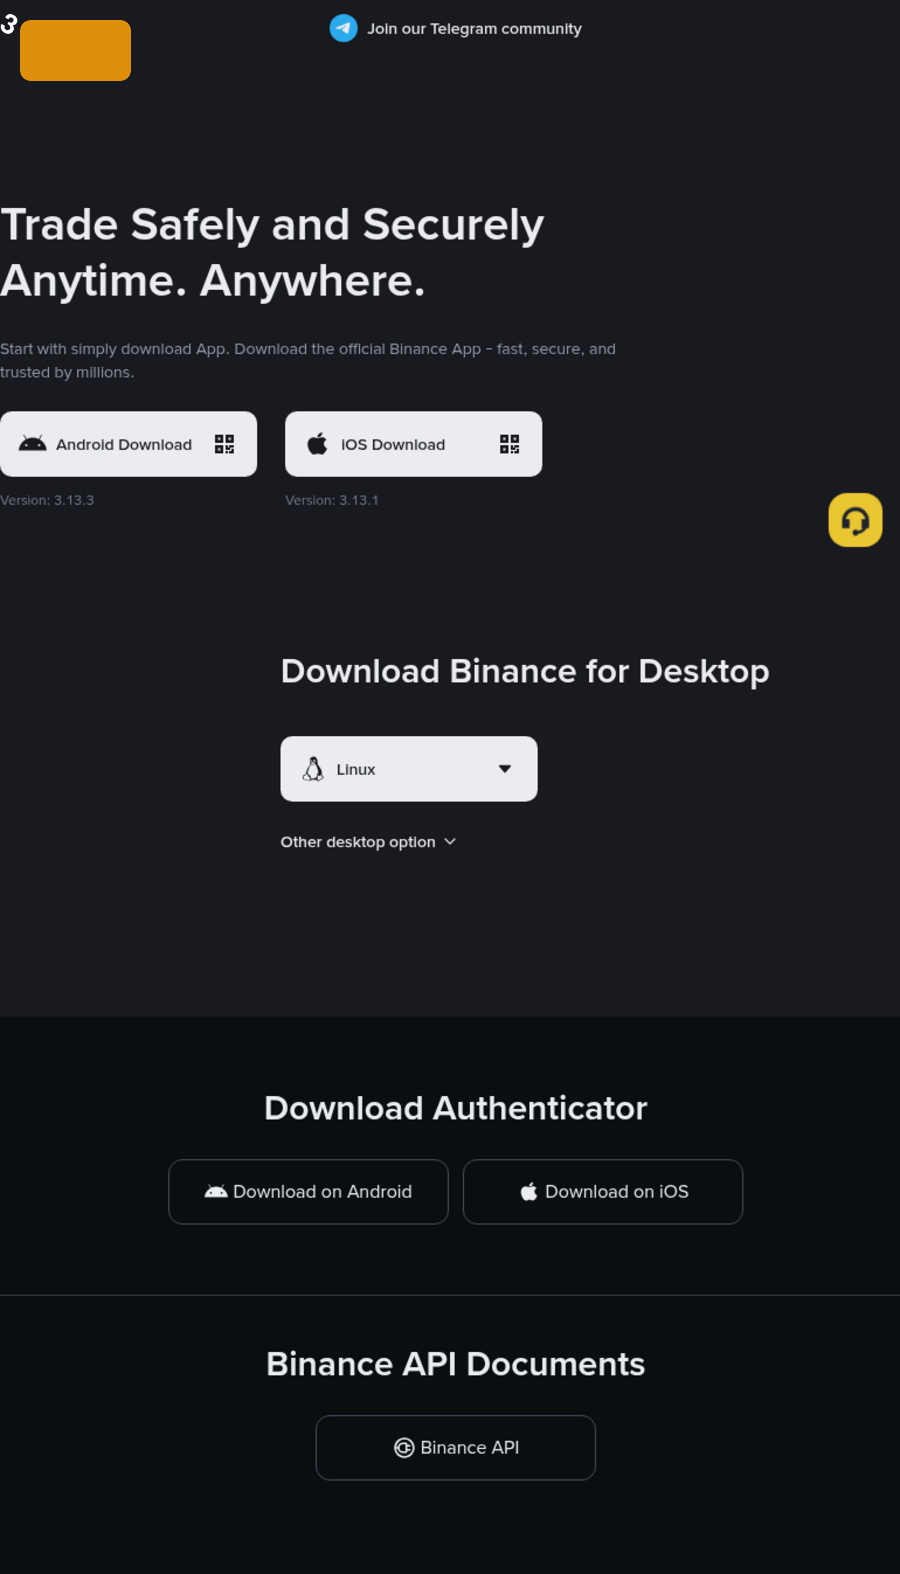The width and height of the screenshot is (900, 1574).
Task: Click the Apple logo in iOS Download
Action: click(317, 444)
